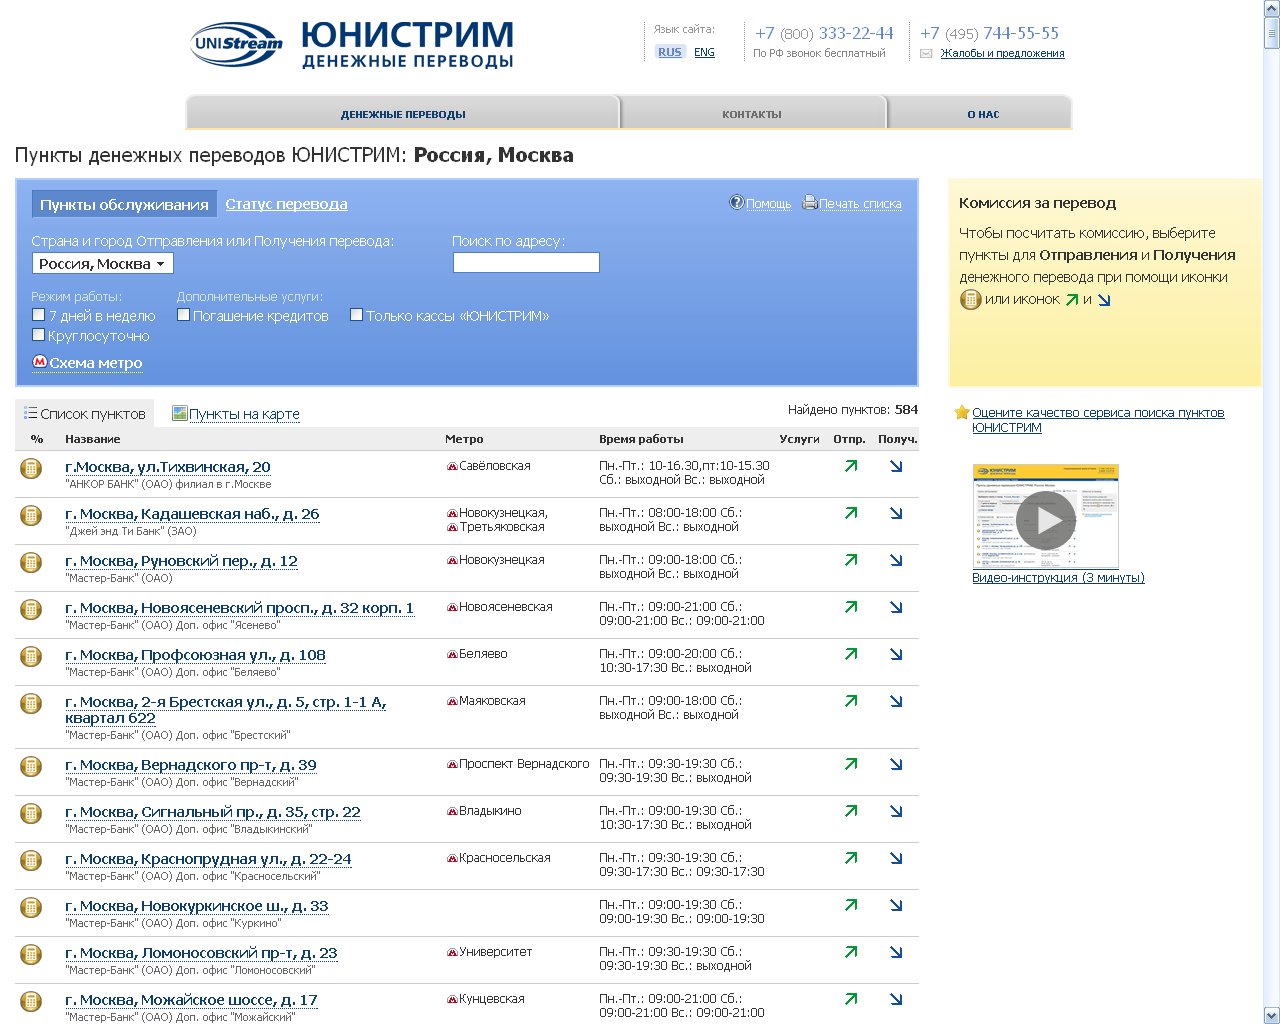1280x1024 pixels.
Task: Click send arrow for Кадашевская наб. row
Action: [851, 513]
